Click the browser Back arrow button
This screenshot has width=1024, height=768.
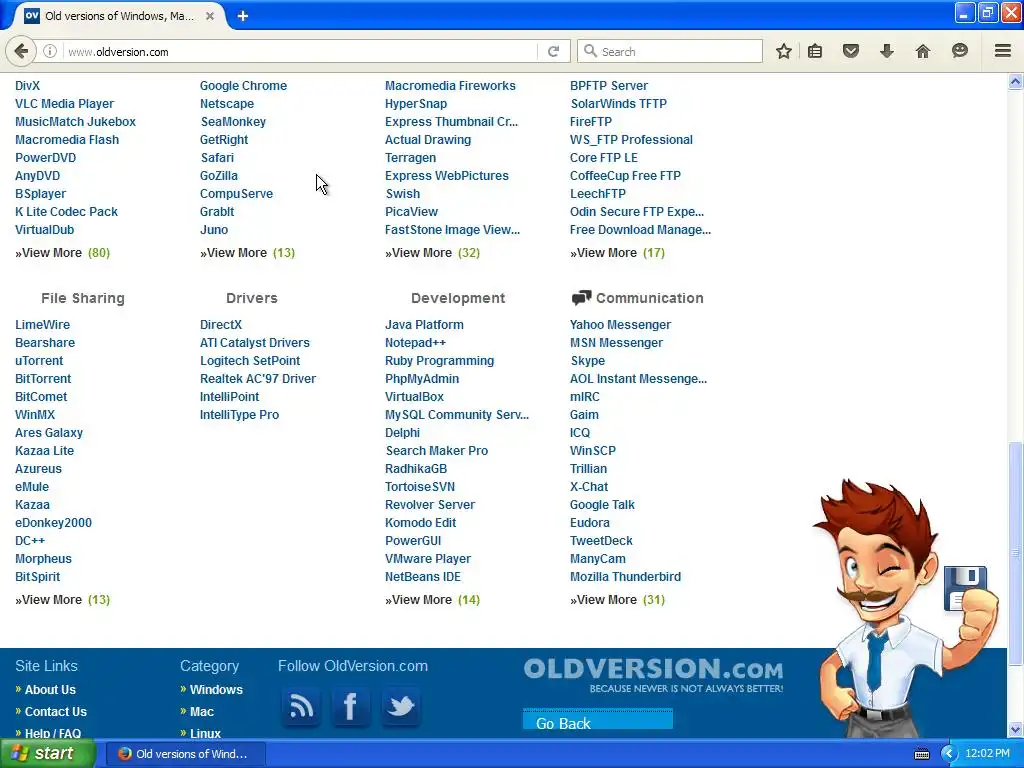[x=21, y=51]
